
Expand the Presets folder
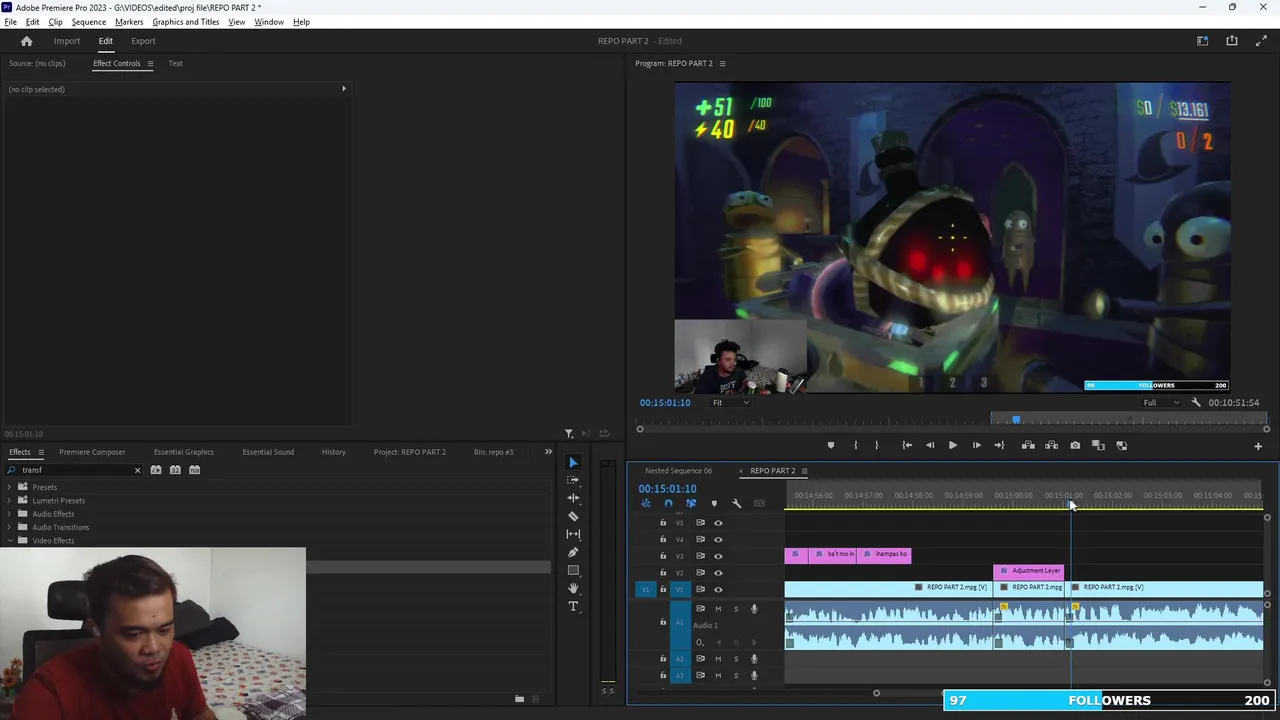pyautogui.click(x=10, y=487)
